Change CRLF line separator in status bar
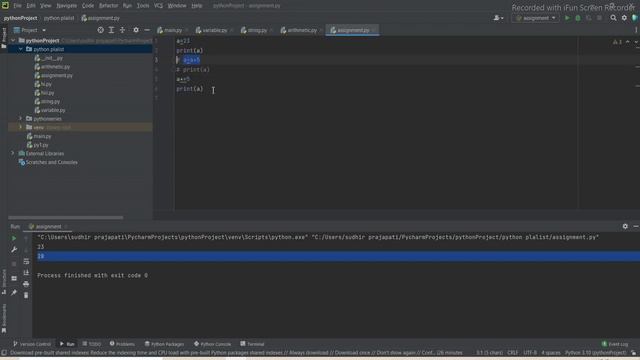This screenshot has height=360, width=640. [x=513, y=353]
